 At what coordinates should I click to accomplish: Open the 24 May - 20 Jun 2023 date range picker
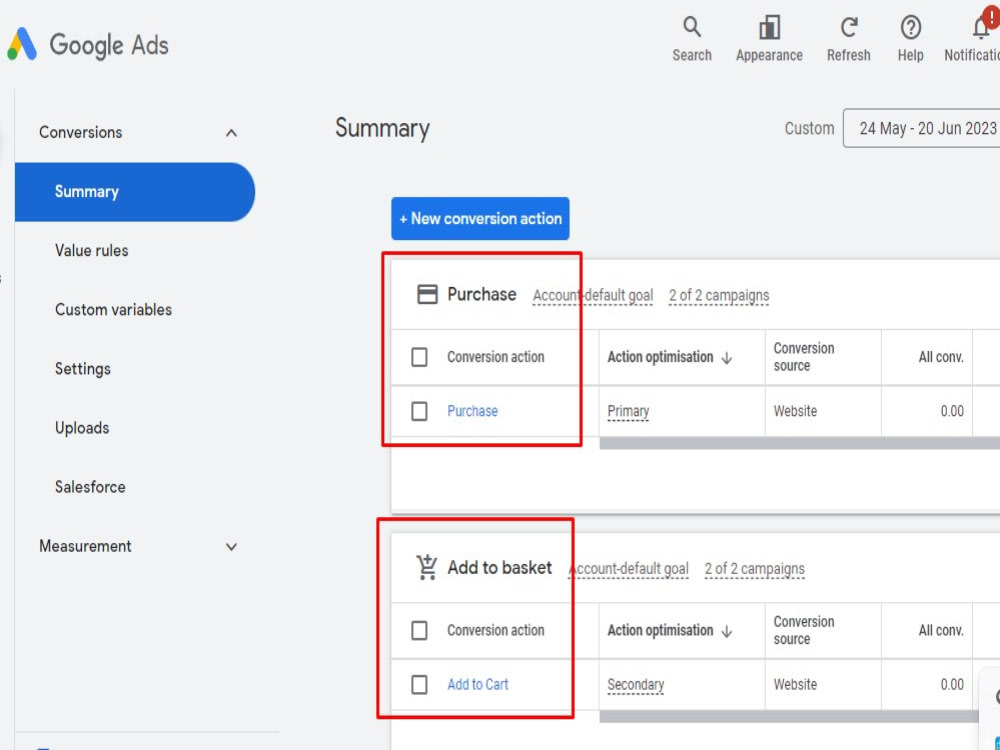(x=922, y=128)
